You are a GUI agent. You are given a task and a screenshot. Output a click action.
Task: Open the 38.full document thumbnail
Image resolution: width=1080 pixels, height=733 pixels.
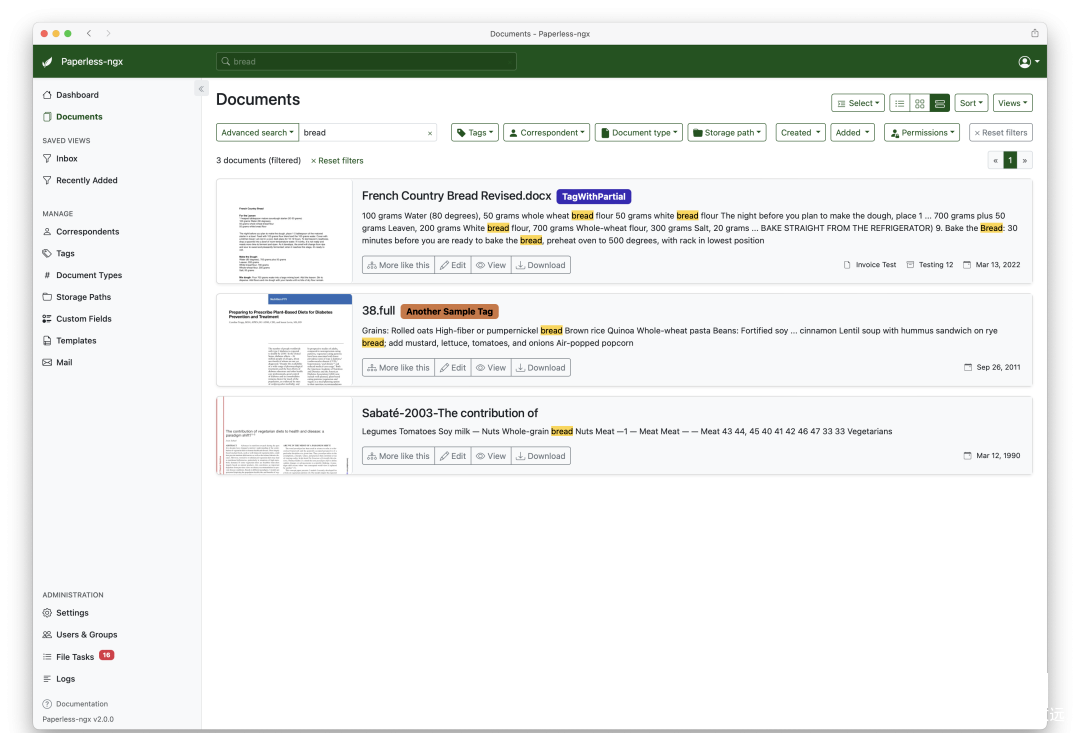click(x=284, y=340)
